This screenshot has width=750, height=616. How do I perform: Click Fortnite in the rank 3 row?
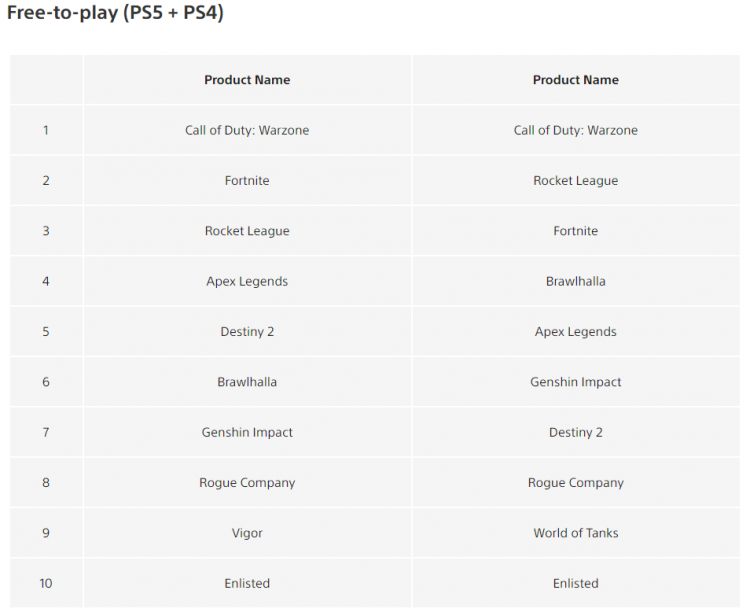pyautogui.click(x=576, y=231)
